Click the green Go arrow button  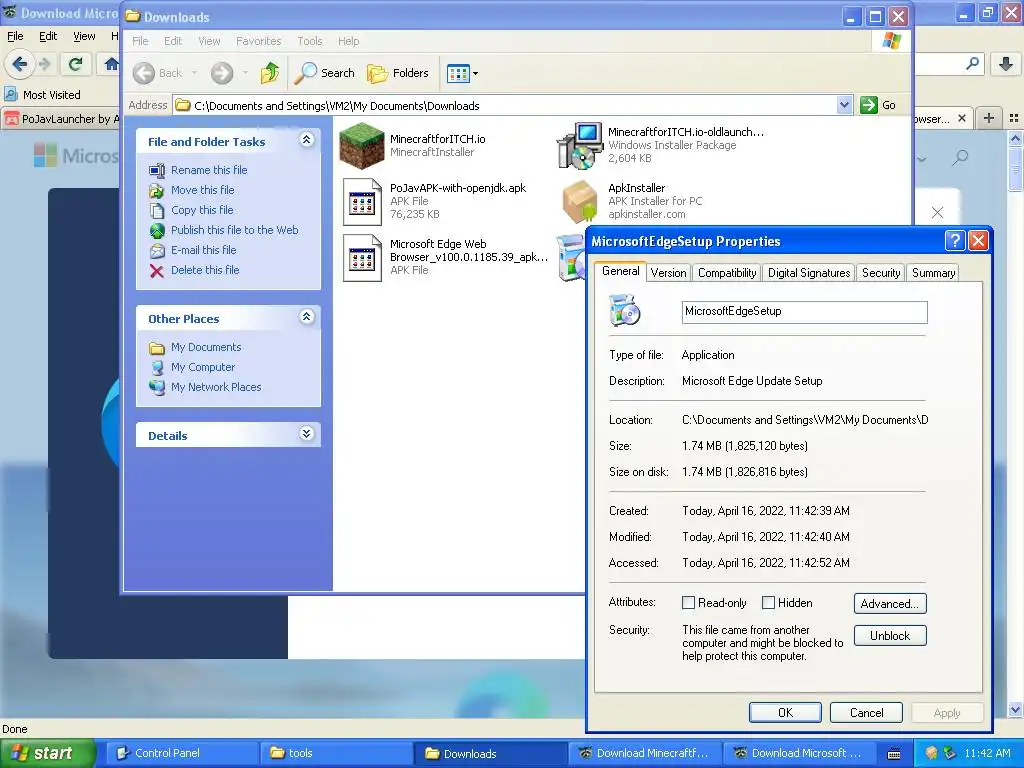(869, 105)
